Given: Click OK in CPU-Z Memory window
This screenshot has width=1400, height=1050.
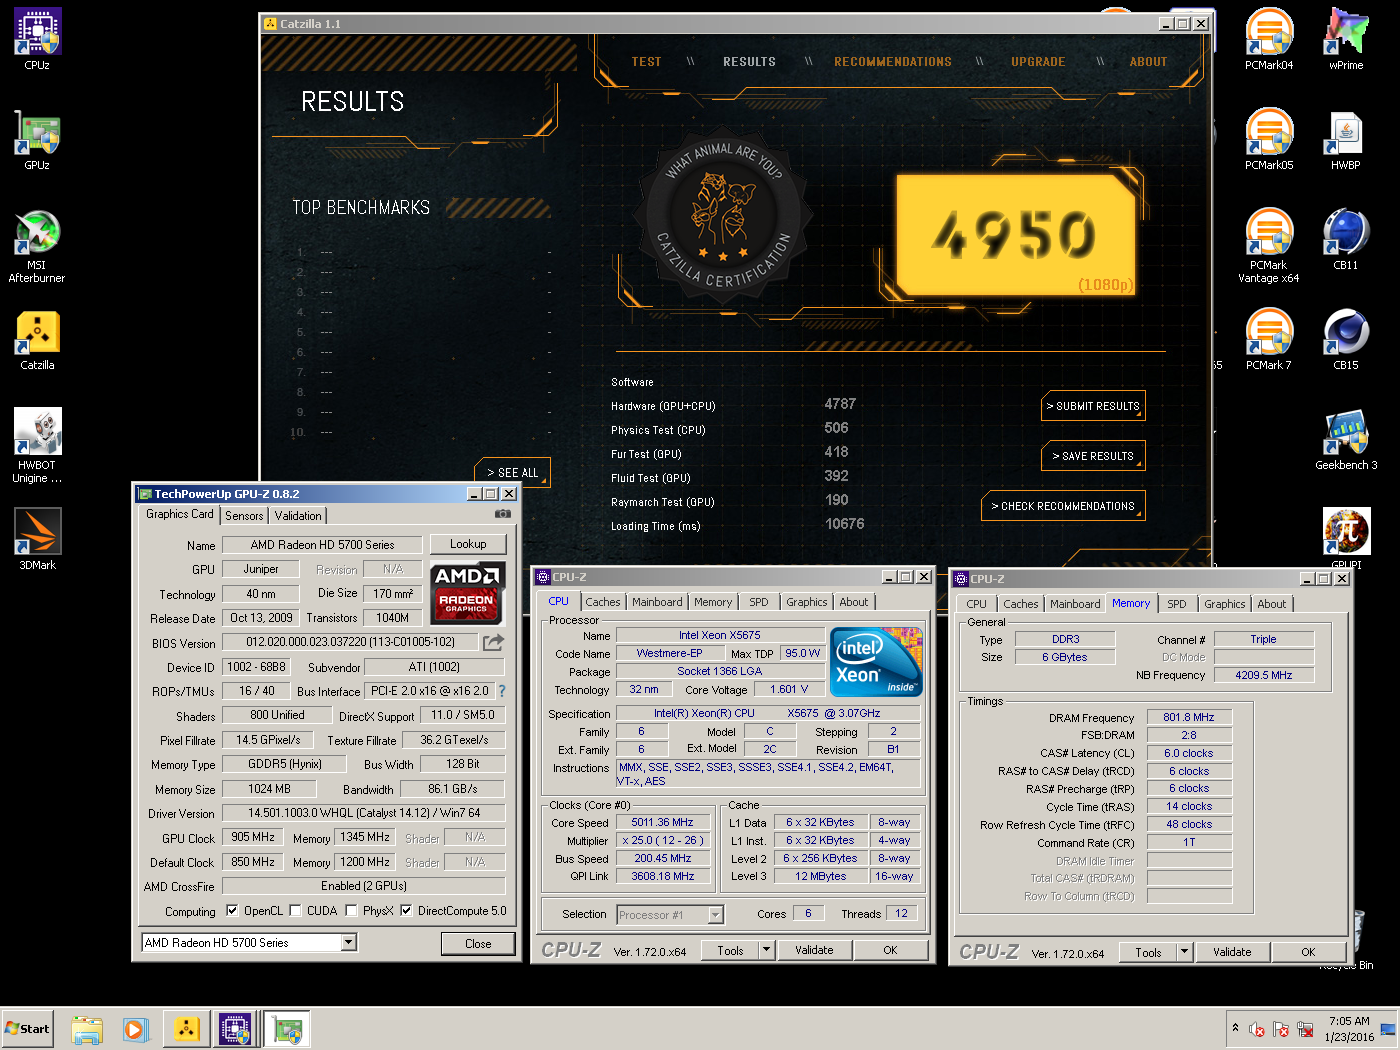Looking at the screenshot, I should pos(1308,952).
